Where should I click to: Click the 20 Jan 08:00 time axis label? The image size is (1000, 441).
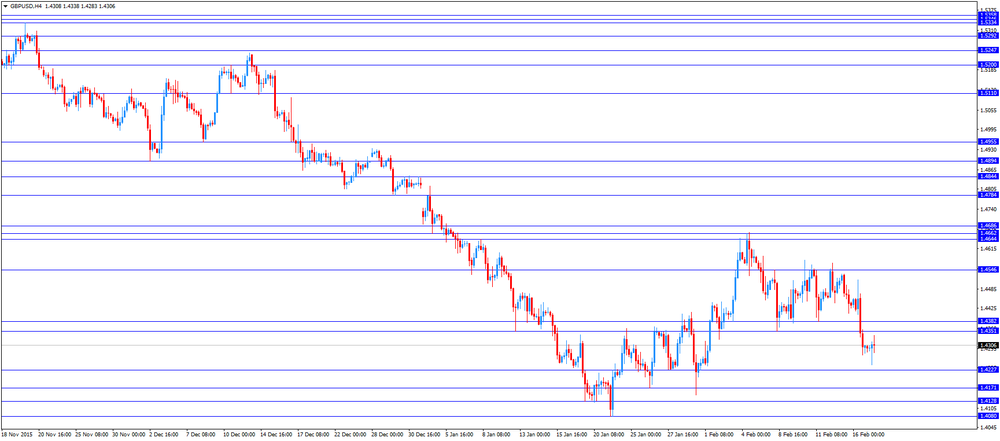pyautogui.click(x=608, y=433)
